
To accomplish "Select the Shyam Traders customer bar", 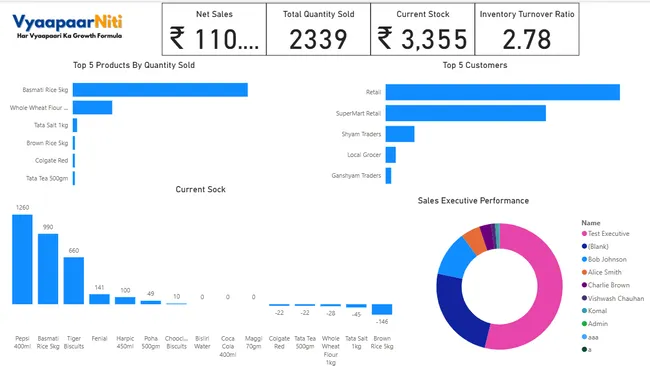I will point(400,134).
